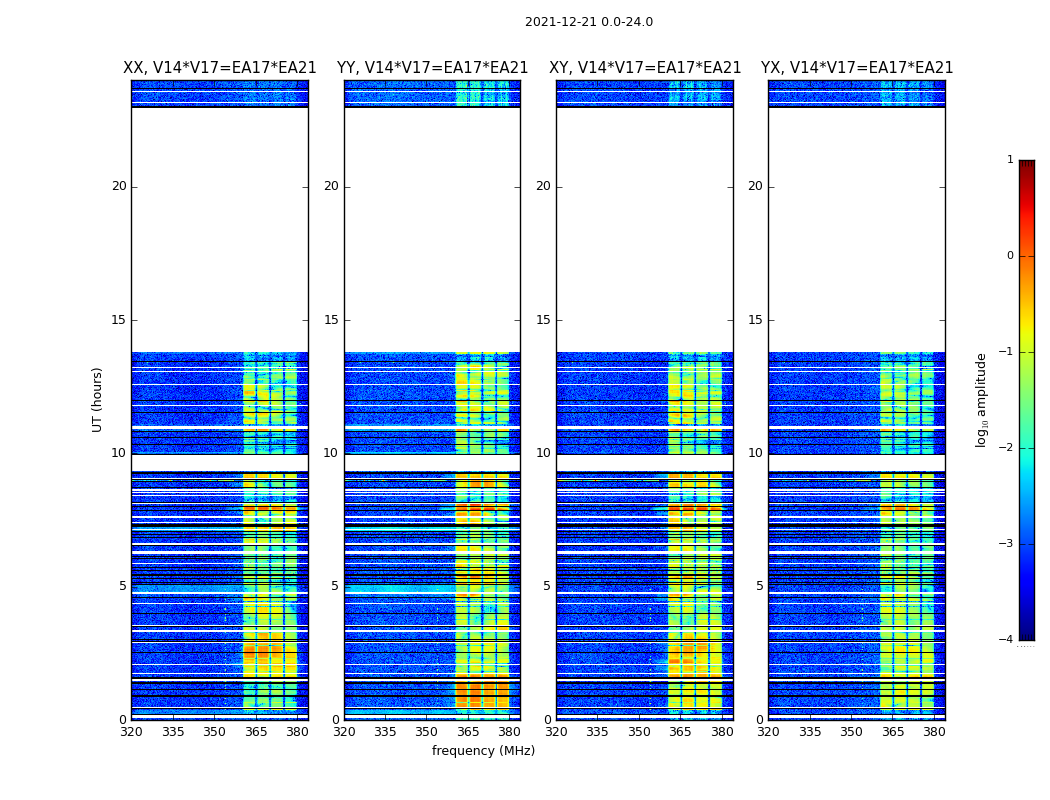Click the white data gap in YY panel
The width and height of the screenshot is (1050, 800).
433,230
